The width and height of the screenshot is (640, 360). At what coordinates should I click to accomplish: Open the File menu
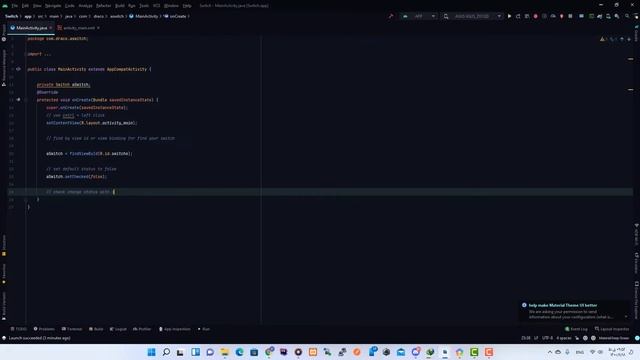click(x=15, y=6)
